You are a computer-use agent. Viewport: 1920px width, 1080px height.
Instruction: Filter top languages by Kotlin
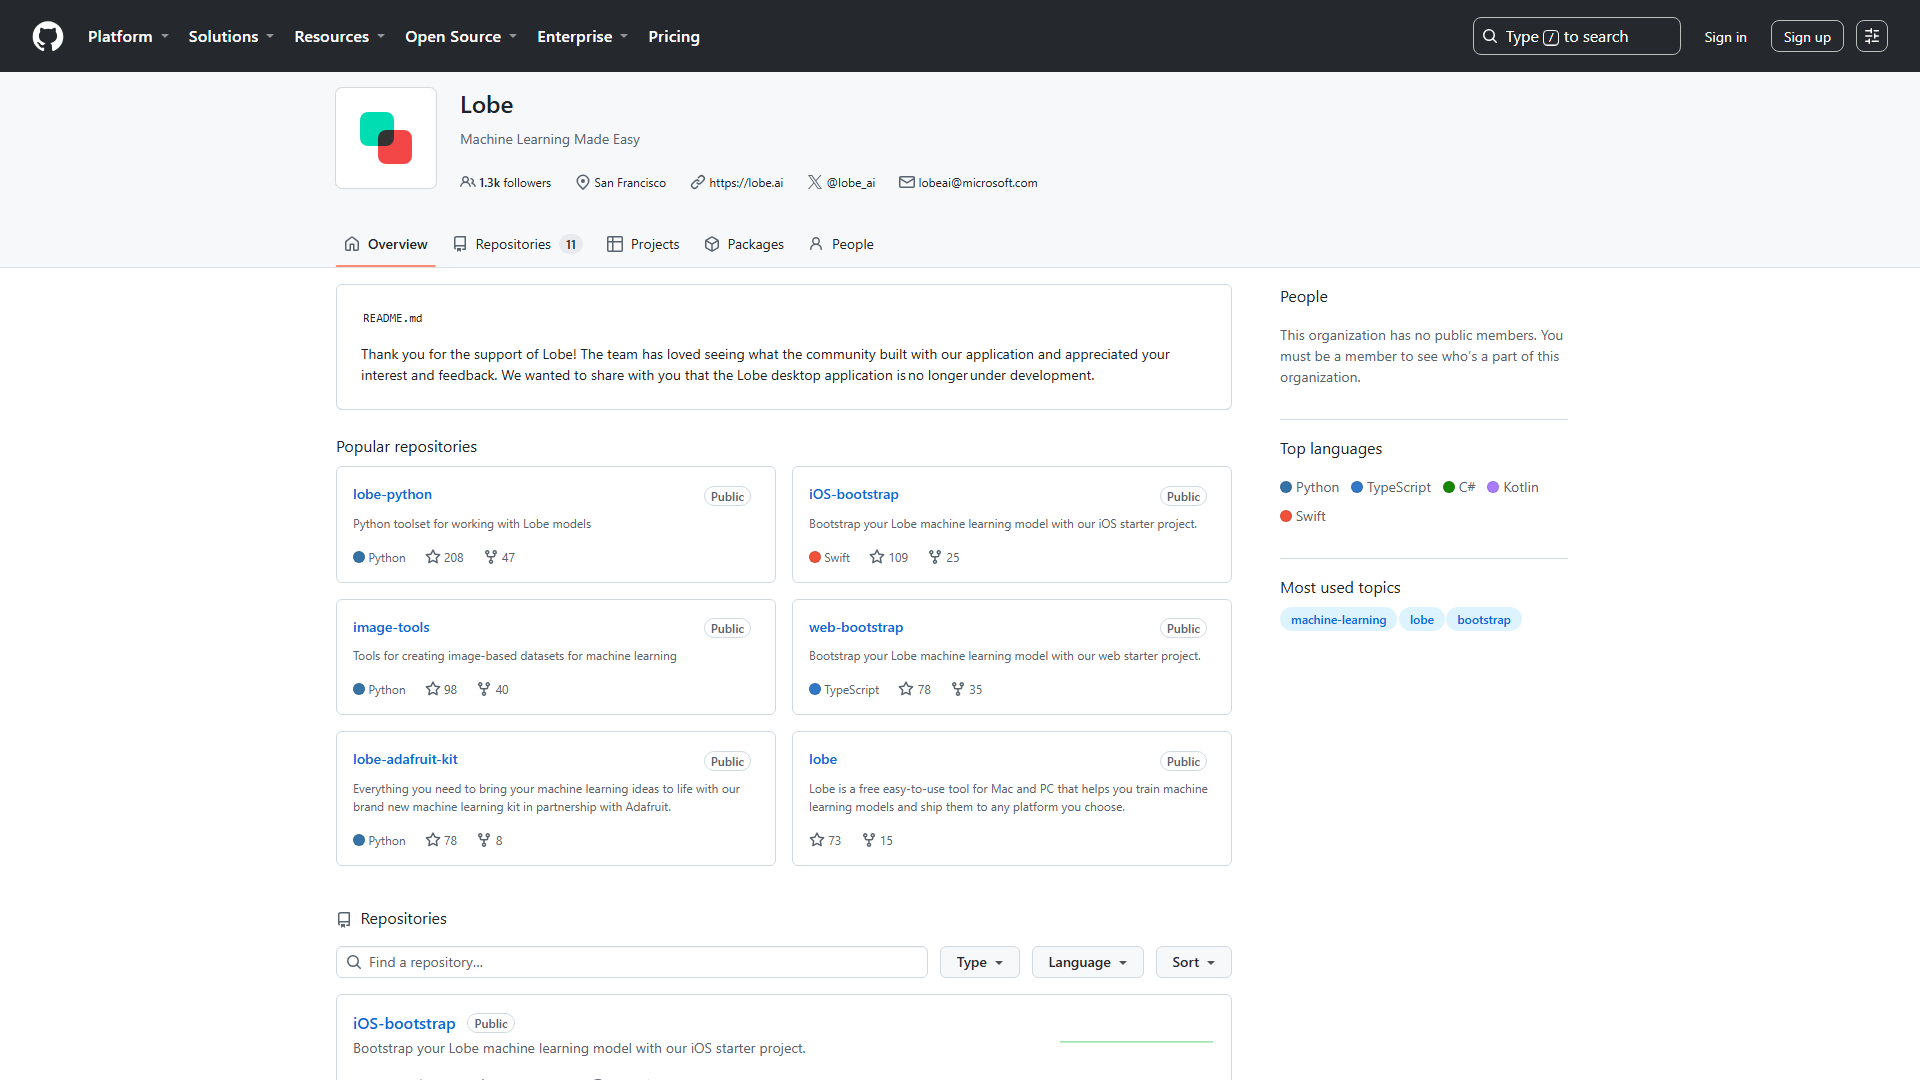1513,487
